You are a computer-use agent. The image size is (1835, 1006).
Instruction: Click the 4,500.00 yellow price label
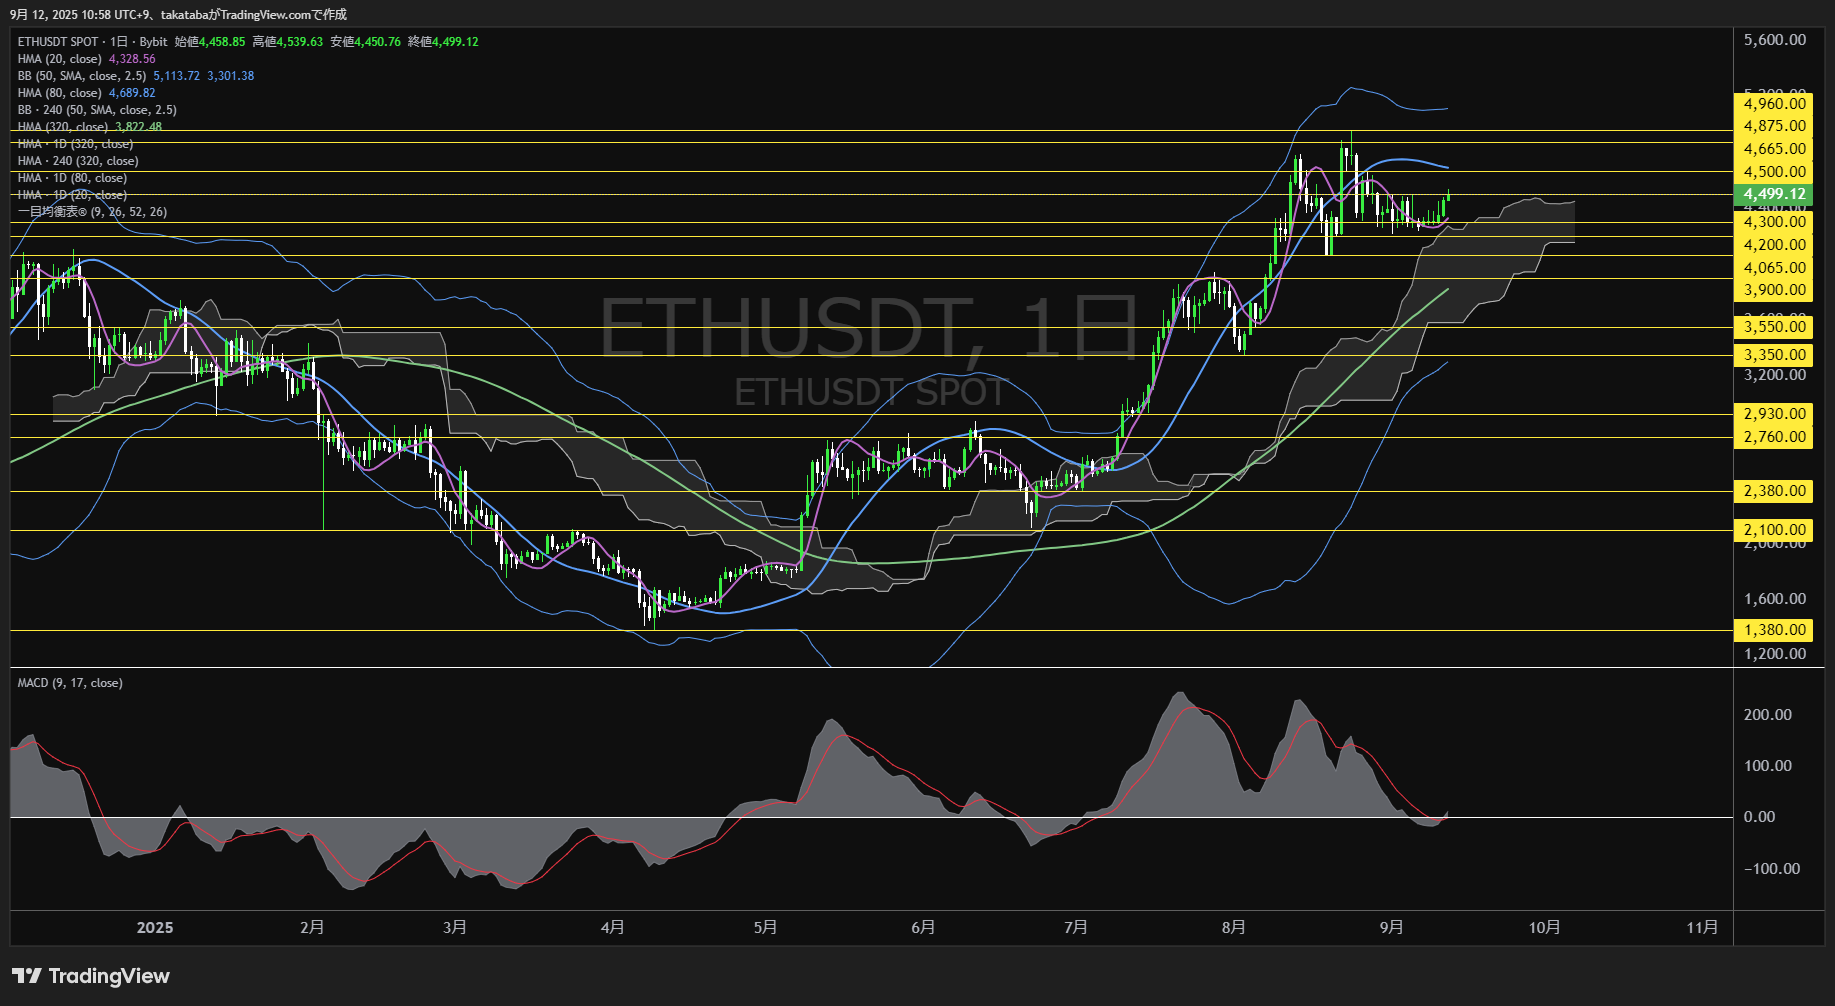[x=1773, y=172]
